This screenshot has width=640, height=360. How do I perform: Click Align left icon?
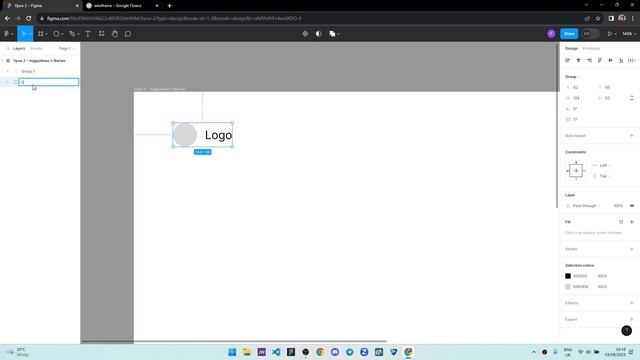tap(567, 60)
